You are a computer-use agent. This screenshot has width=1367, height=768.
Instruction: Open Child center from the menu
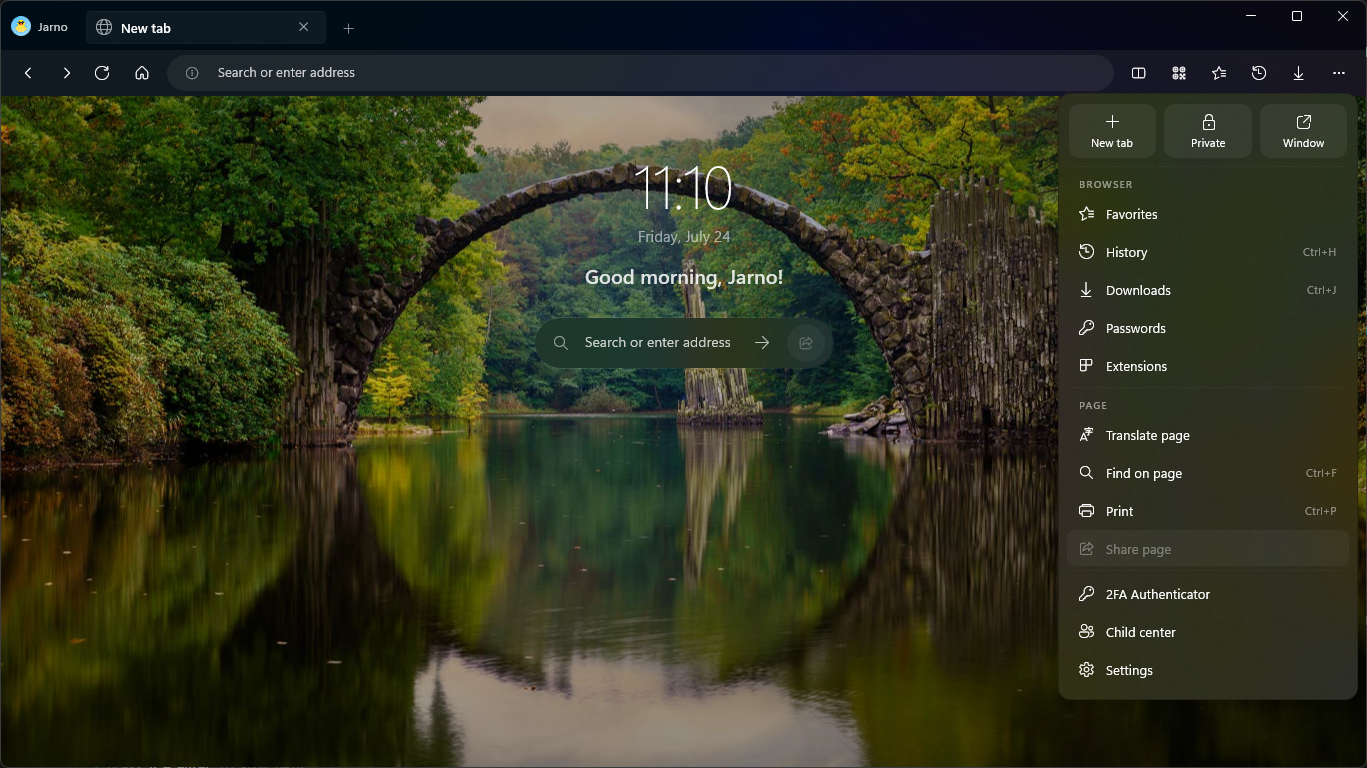(x=1208, y=632)
